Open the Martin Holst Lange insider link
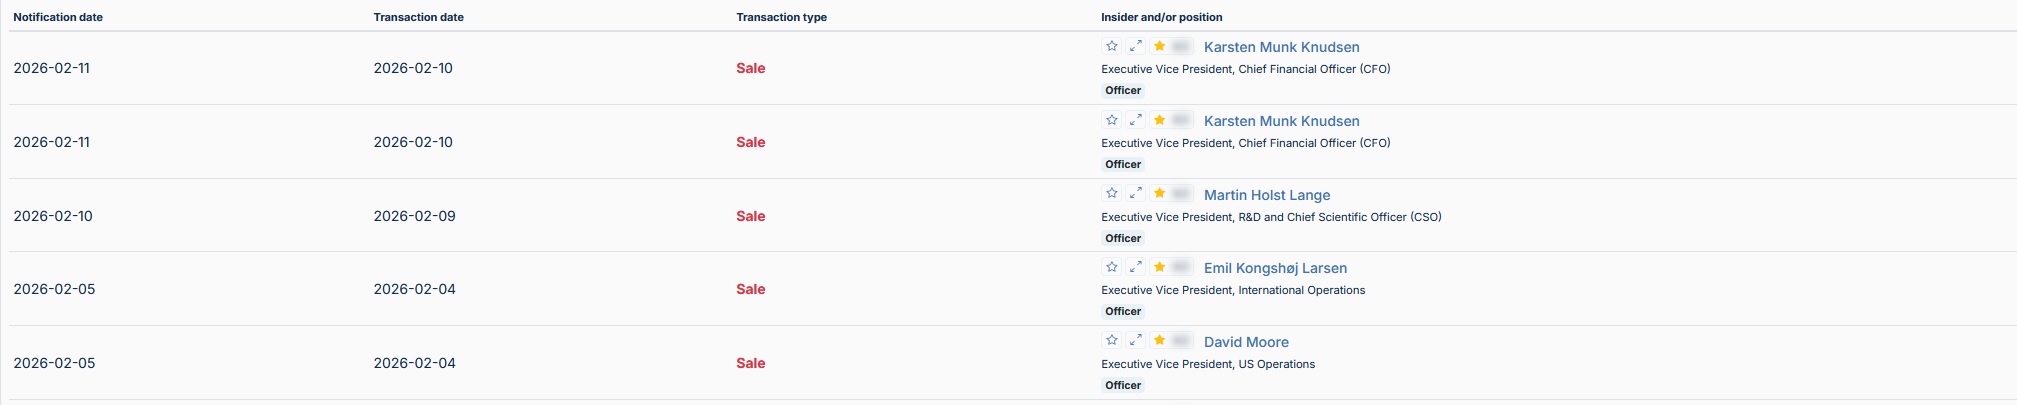 (1266, 195)
